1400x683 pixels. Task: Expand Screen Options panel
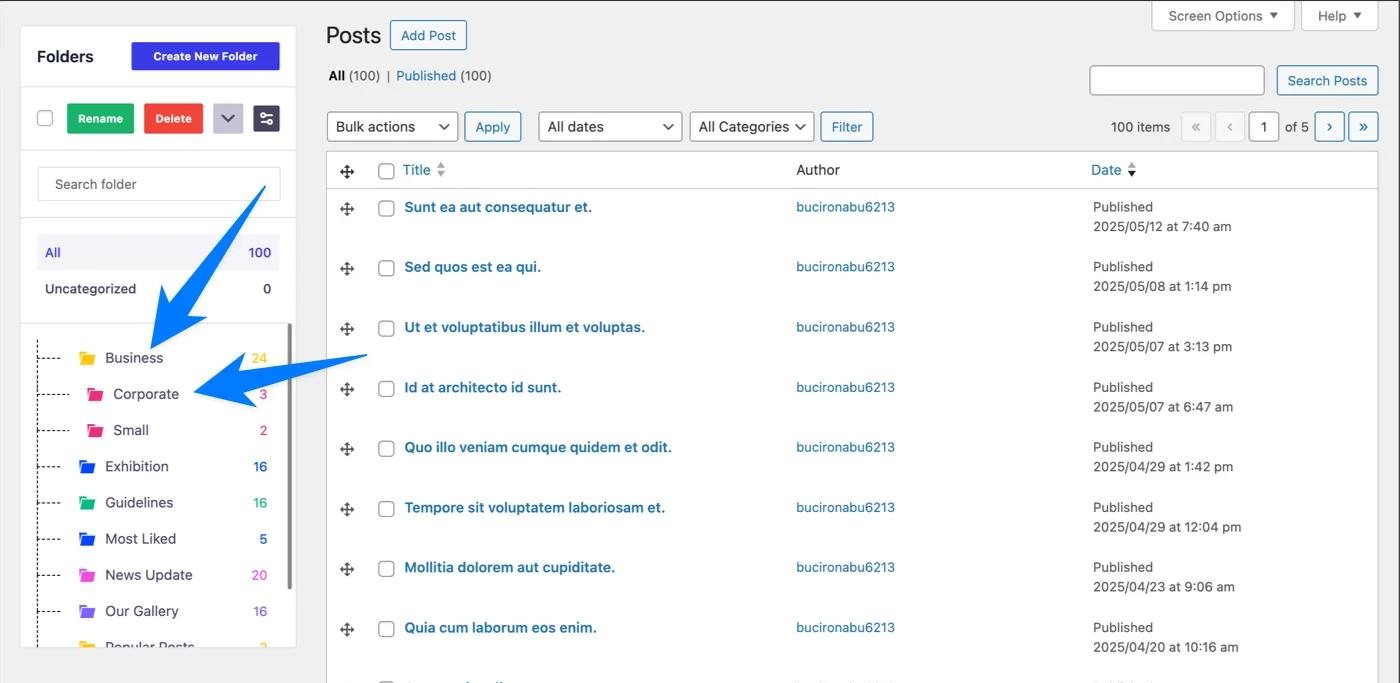1223,15
